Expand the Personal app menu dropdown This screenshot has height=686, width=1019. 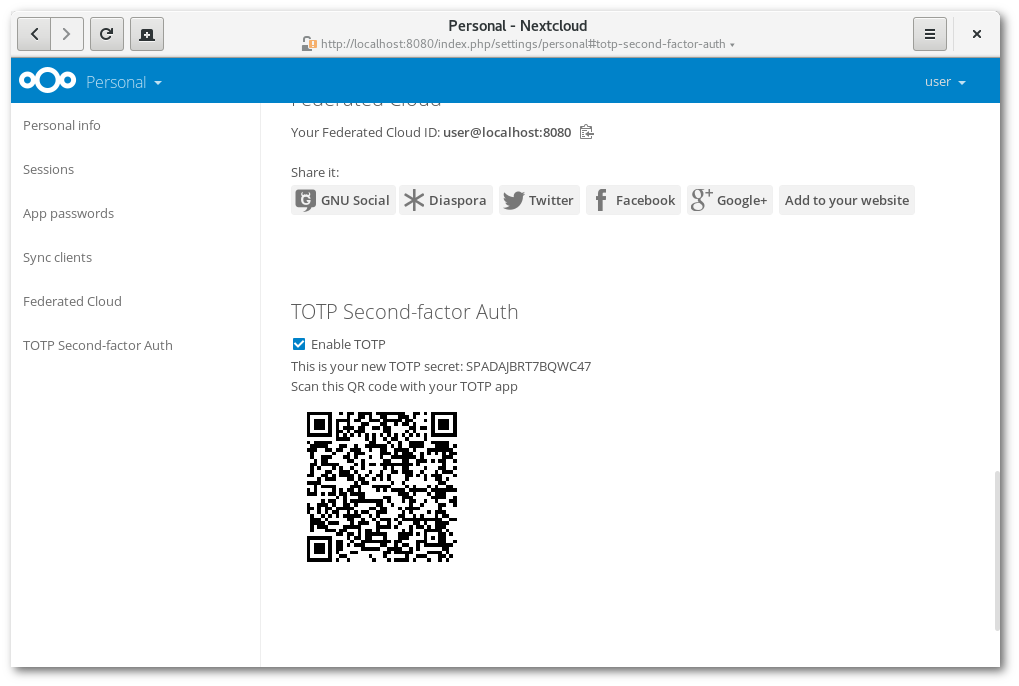[124, 82]
